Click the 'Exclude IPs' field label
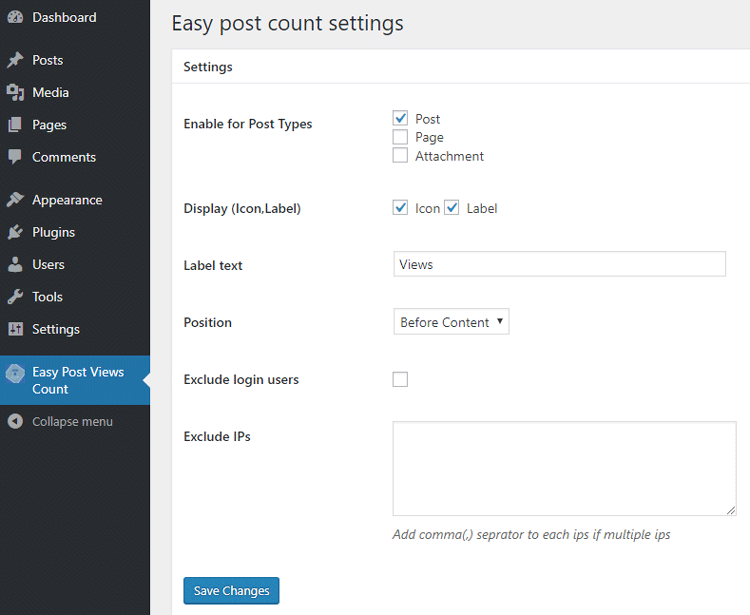Image resolution: width=750 pixels, height=615 pixels. [217, 437]
